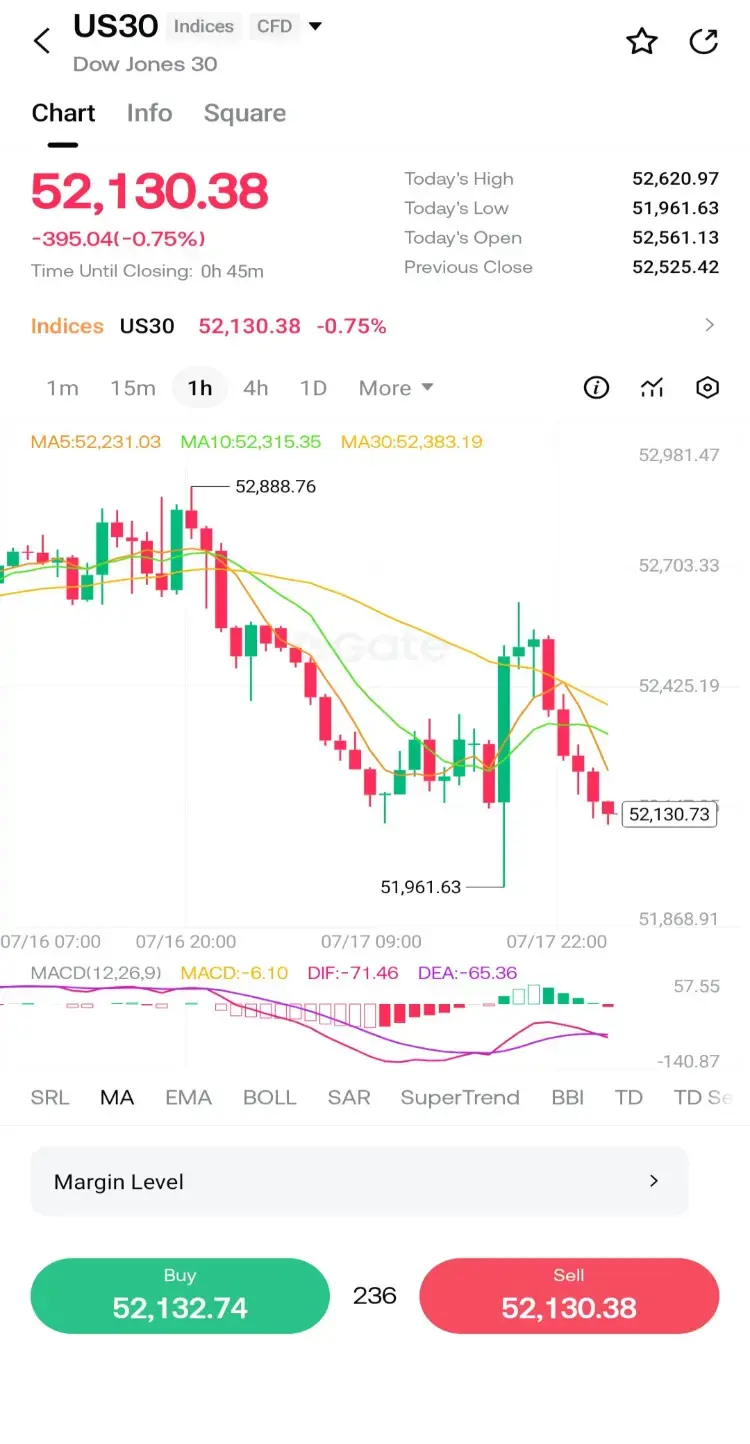Toggle the MA indicator

(x=117, y=1097)
